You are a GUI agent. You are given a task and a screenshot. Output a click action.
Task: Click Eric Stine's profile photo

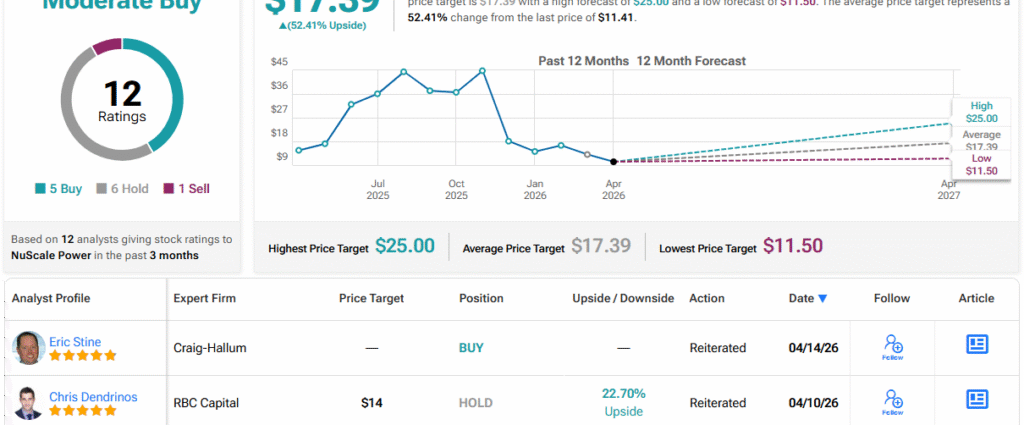point(29,349)
